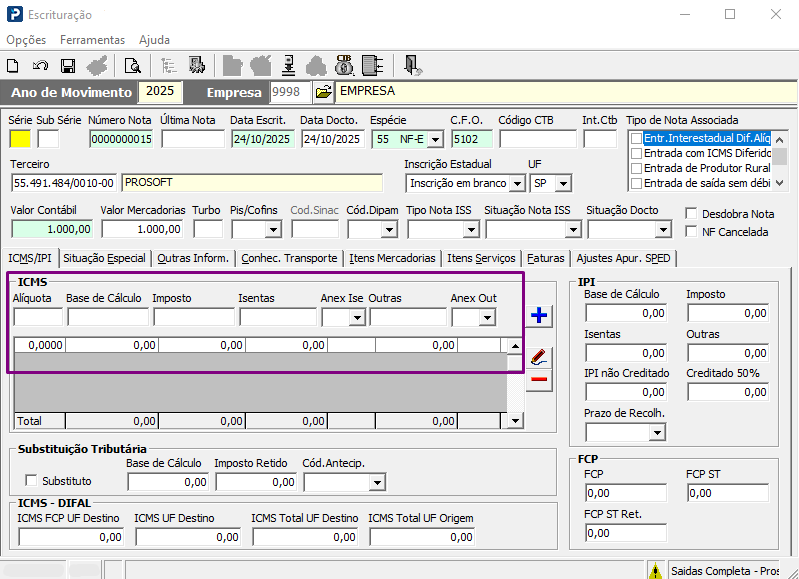Enable the Substituto checkbox

(x=30, y=481)
